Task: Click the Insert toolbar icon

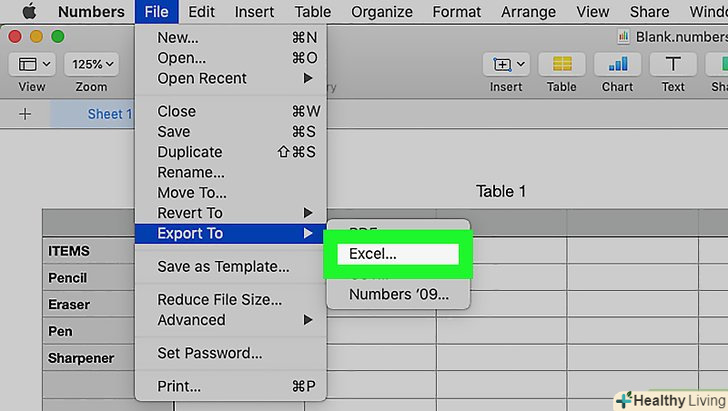Action: click(x=506, y=65)
